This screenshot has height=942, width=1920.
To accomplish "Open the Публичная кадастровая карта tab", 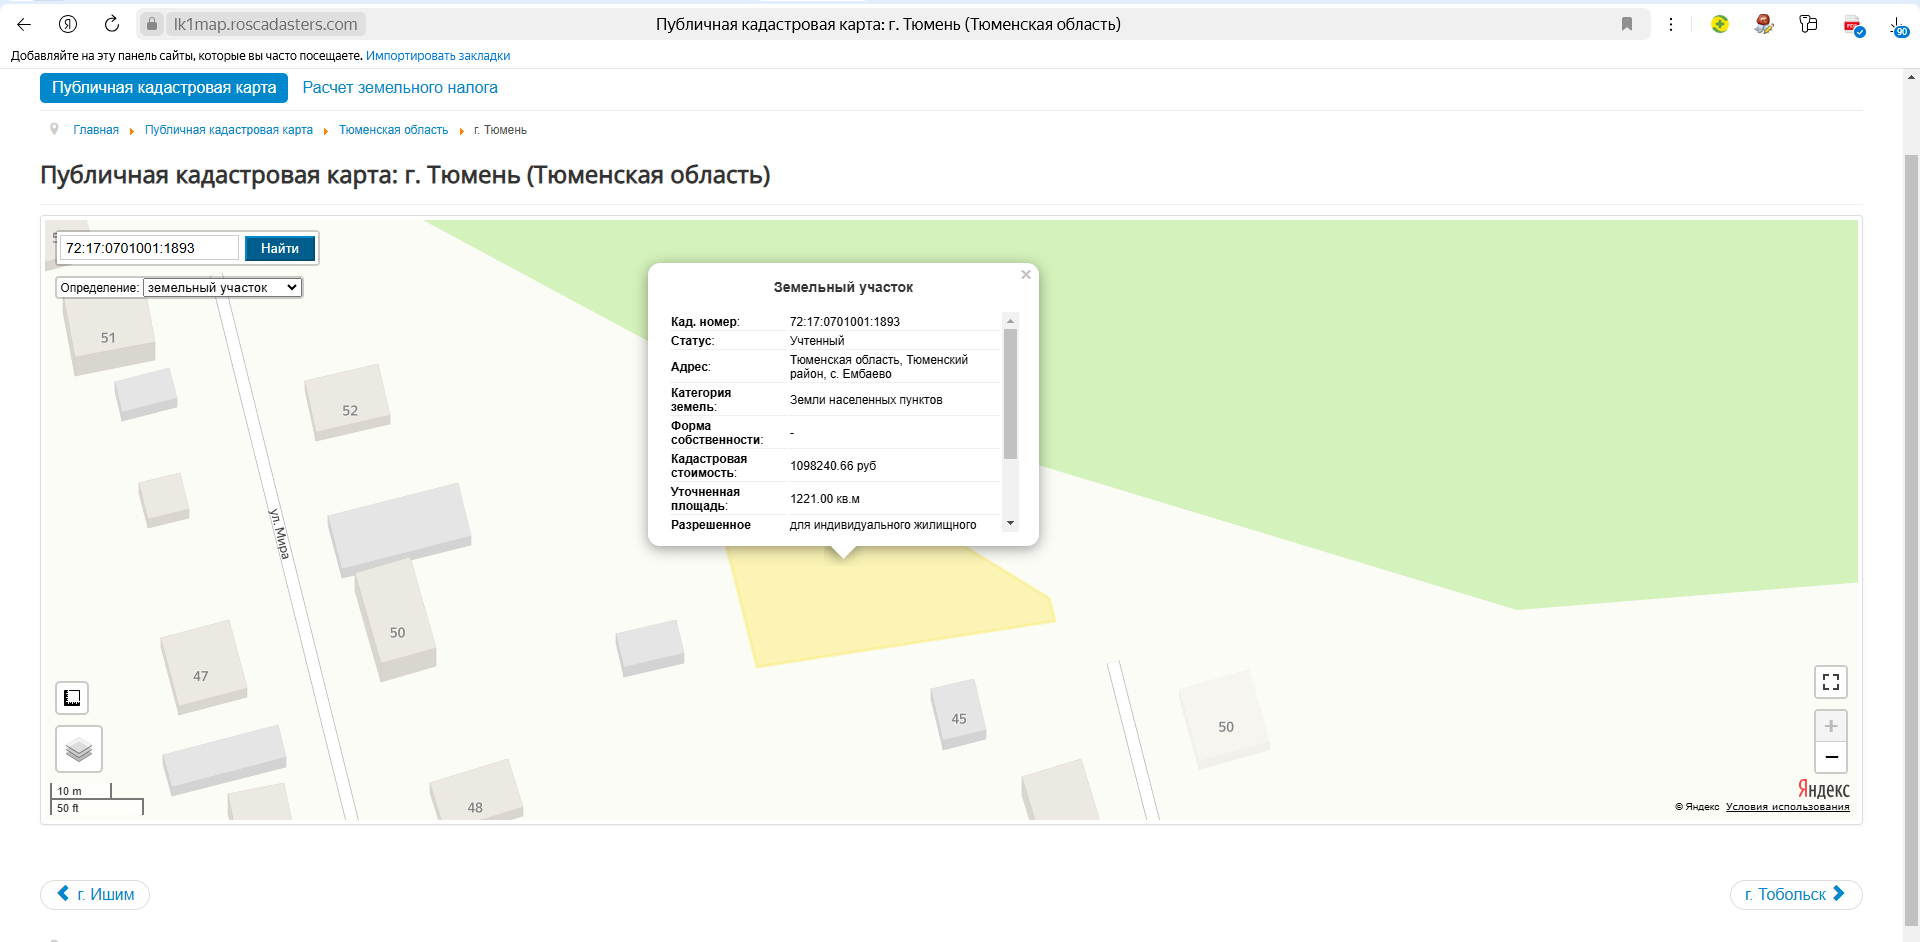I will 164,88.
